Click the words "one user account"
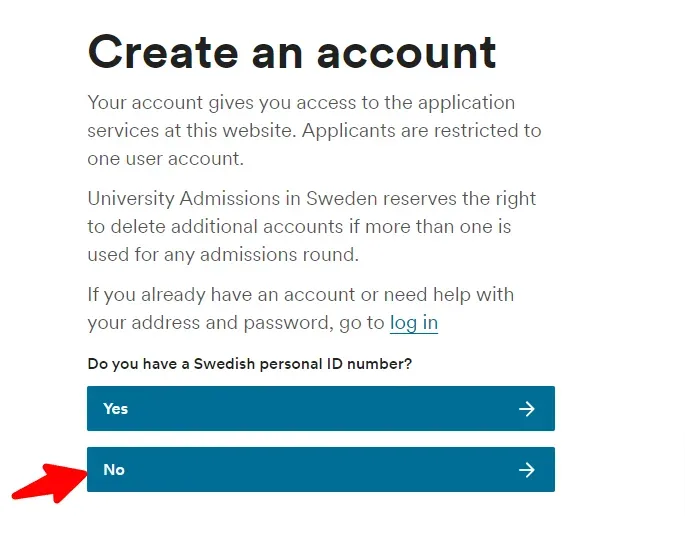Screen dimensions: 685x544 [x=165, y=159]
